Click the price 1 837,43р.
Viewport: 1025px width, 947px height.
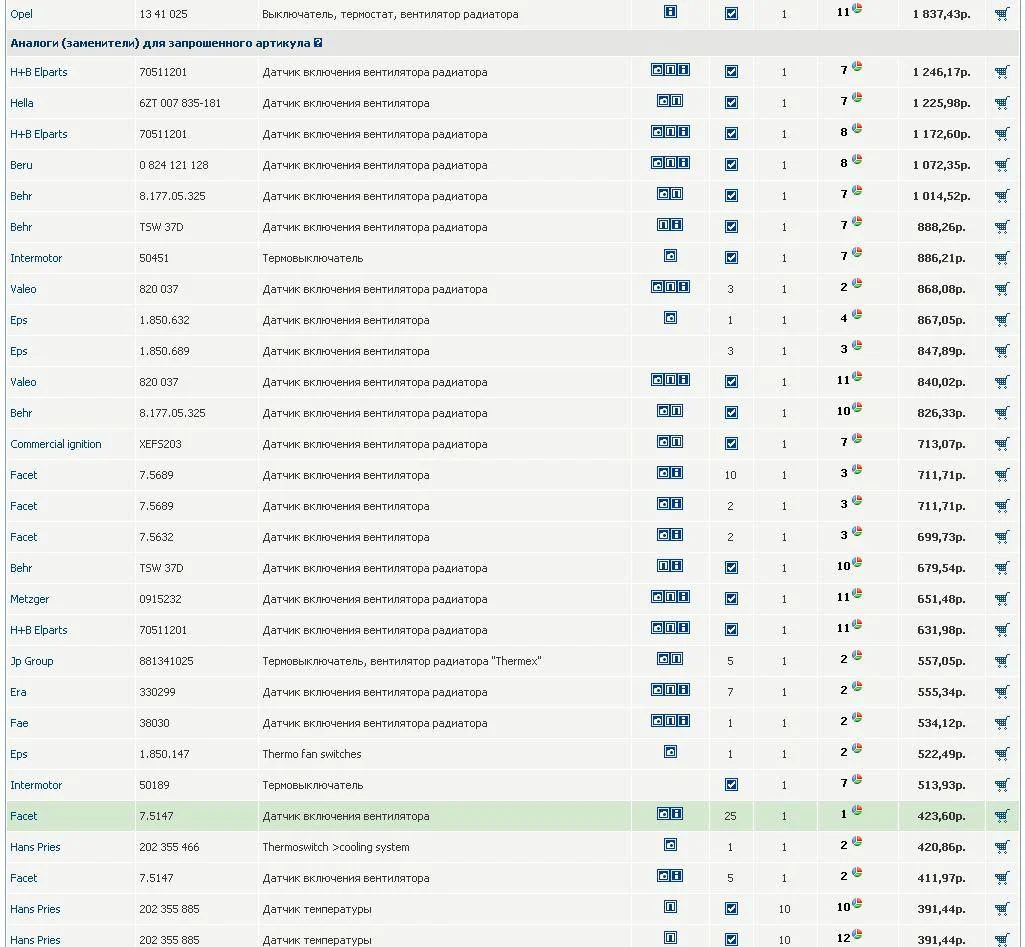pyautogui.click(x=941, y=14)
